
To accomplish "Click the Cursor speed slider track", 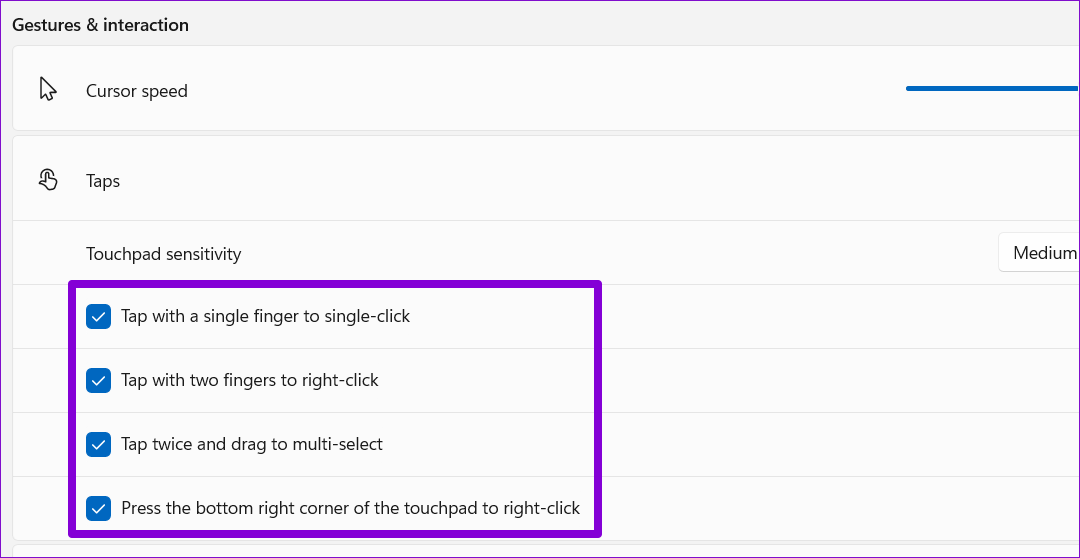I will (990, 88).
